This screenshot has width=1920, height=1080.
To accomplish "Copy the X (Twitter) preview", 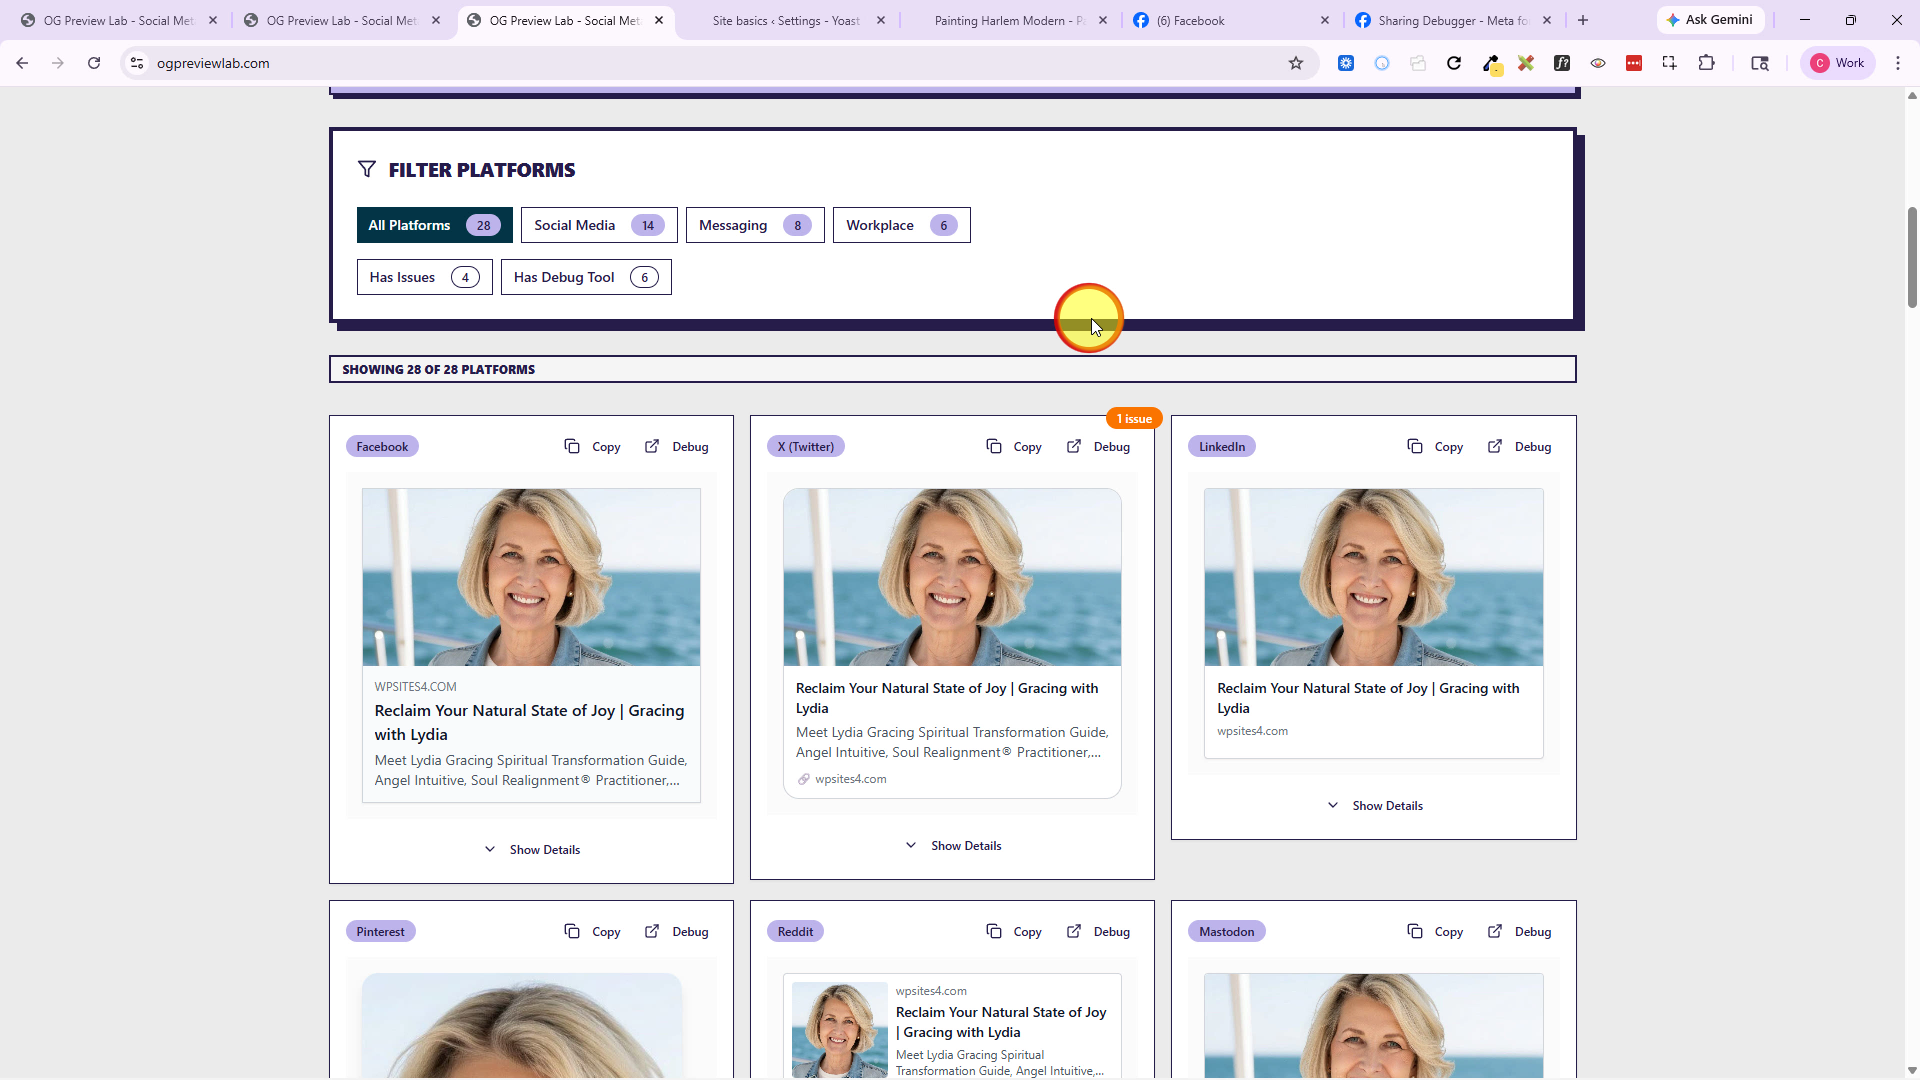I will coord(1014,447).
